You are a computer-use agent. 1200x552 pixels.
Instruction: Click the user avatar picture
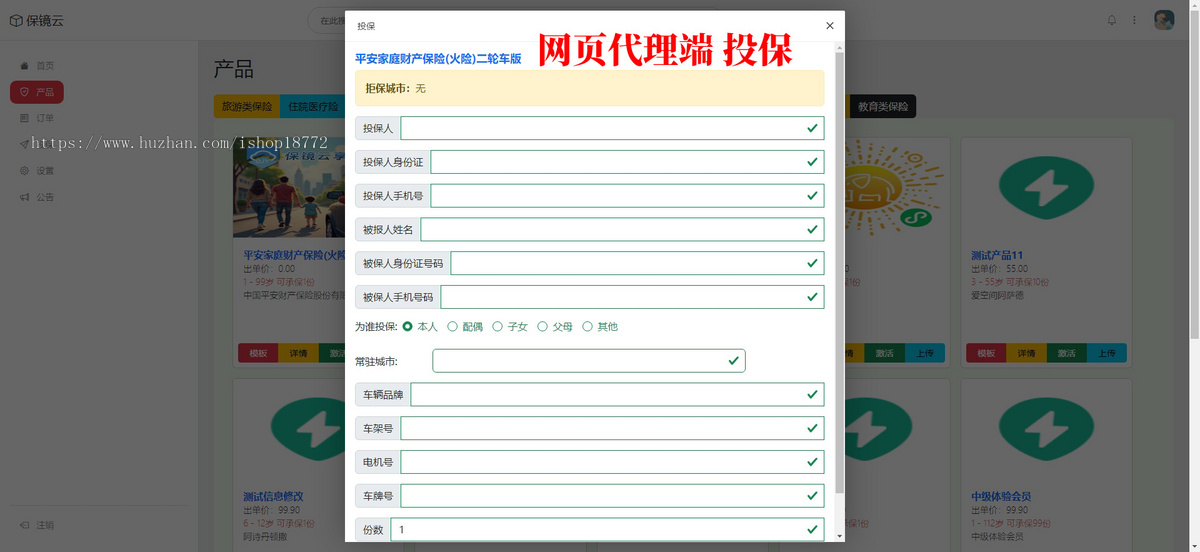[x=1164, y=20]
